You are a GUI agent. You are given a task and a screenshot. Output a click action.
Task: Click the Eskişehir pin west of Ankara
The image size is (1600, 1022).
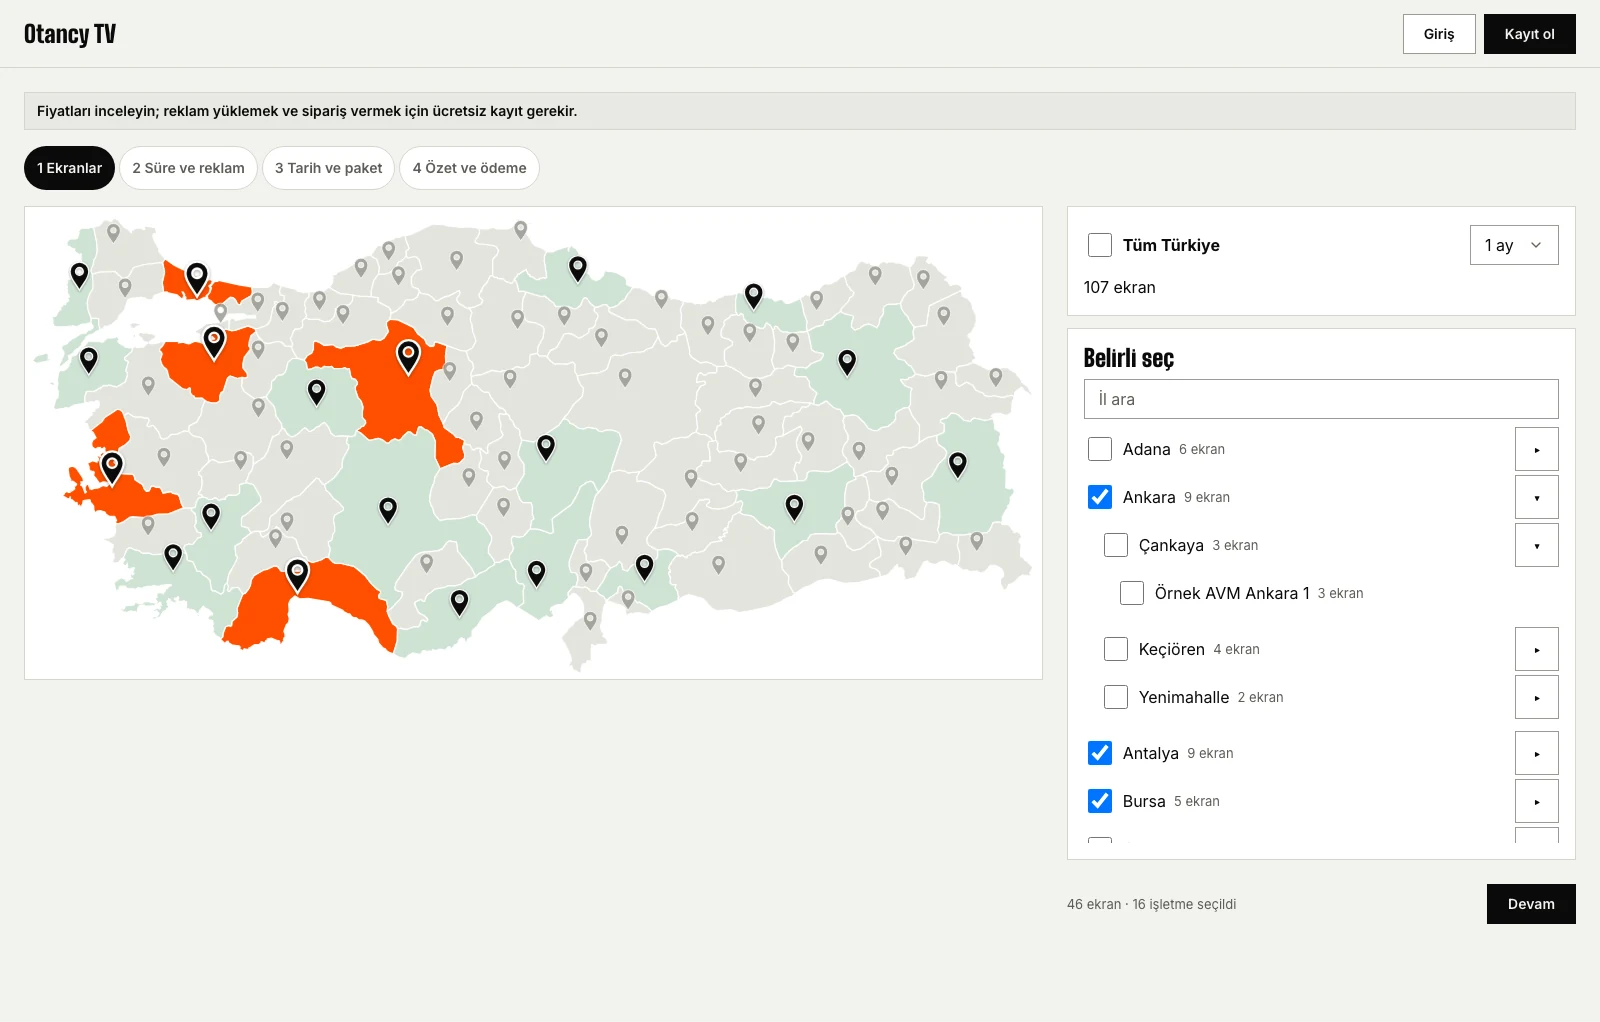(x=316, y=392)
